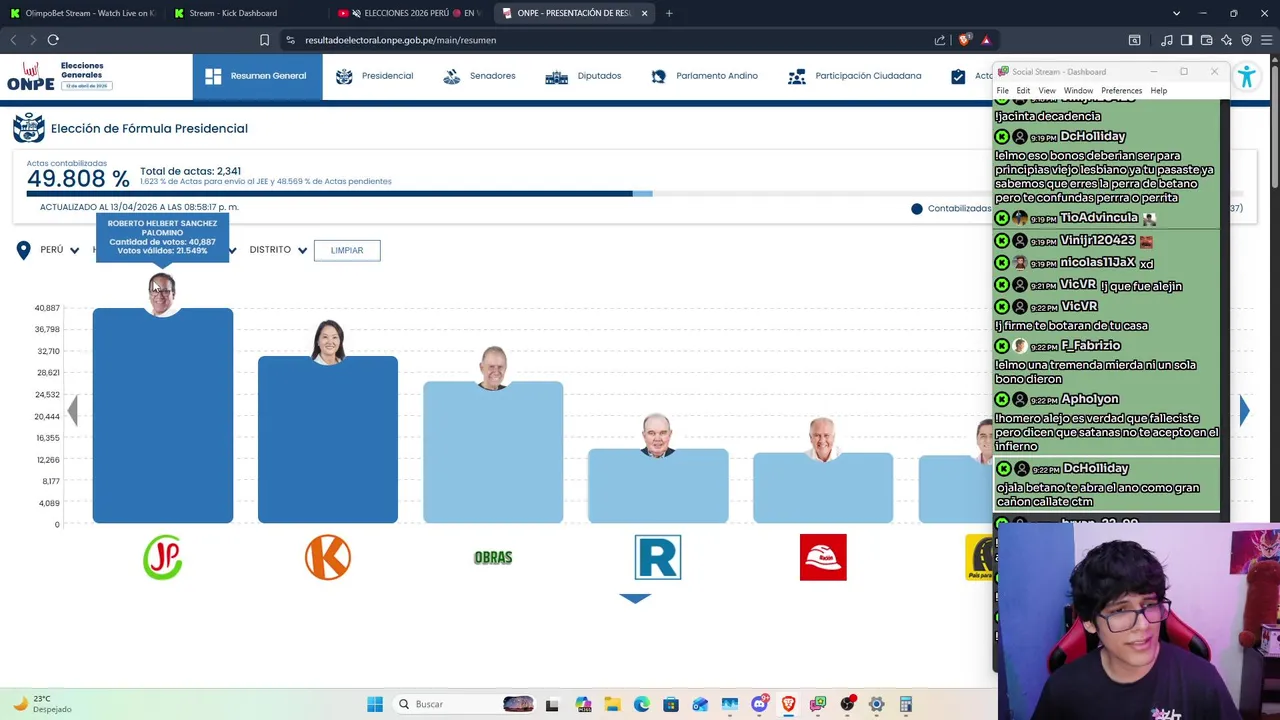1280x720 pixels.
Task: Click DcHolliday's 9:19PM username in chat
Action: point(1093,136)
